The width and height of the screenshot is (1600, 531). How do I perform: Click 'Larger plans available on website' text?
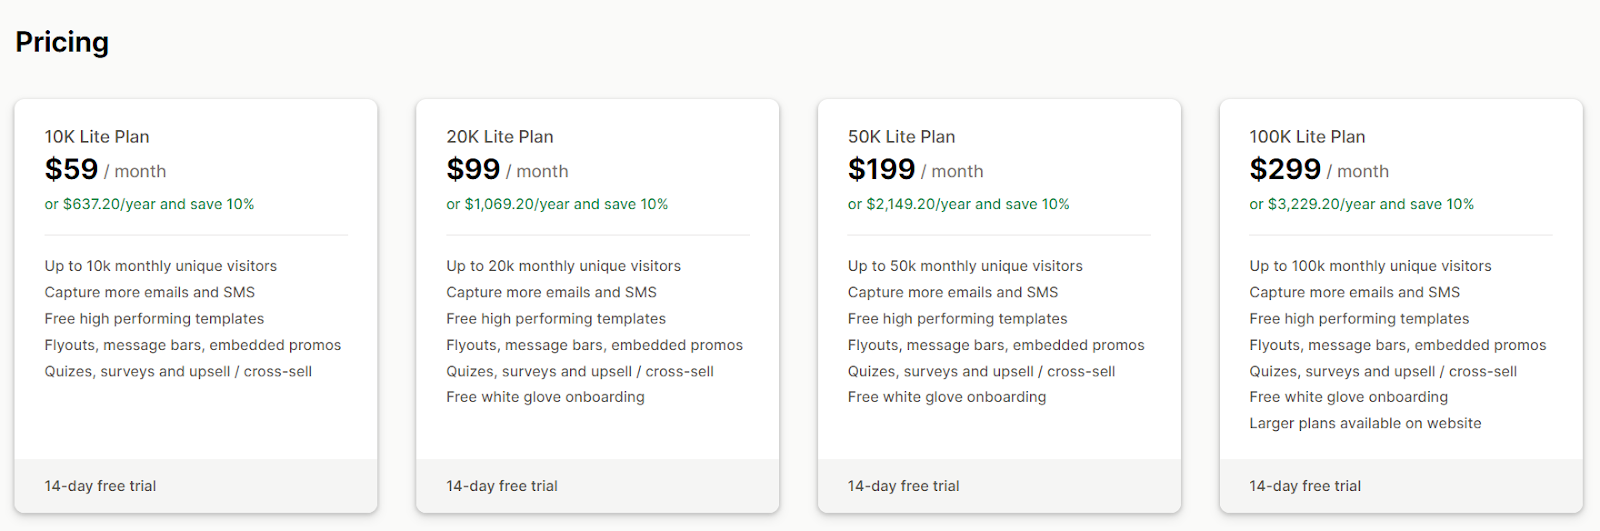[1365, 423]
